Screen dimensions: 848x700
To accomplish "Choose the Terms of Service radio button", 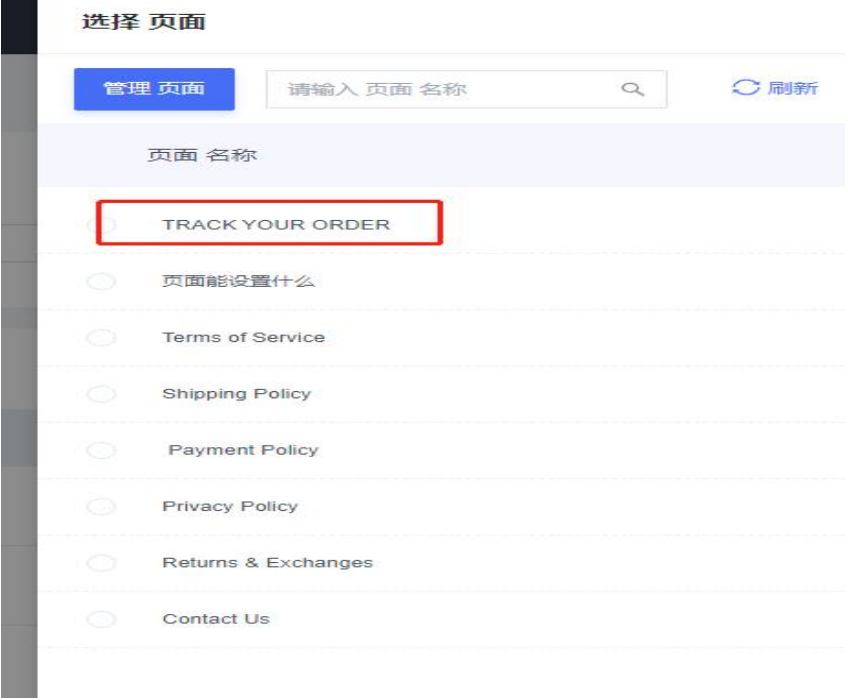I will pyautogui.click(x=102, y=338).
